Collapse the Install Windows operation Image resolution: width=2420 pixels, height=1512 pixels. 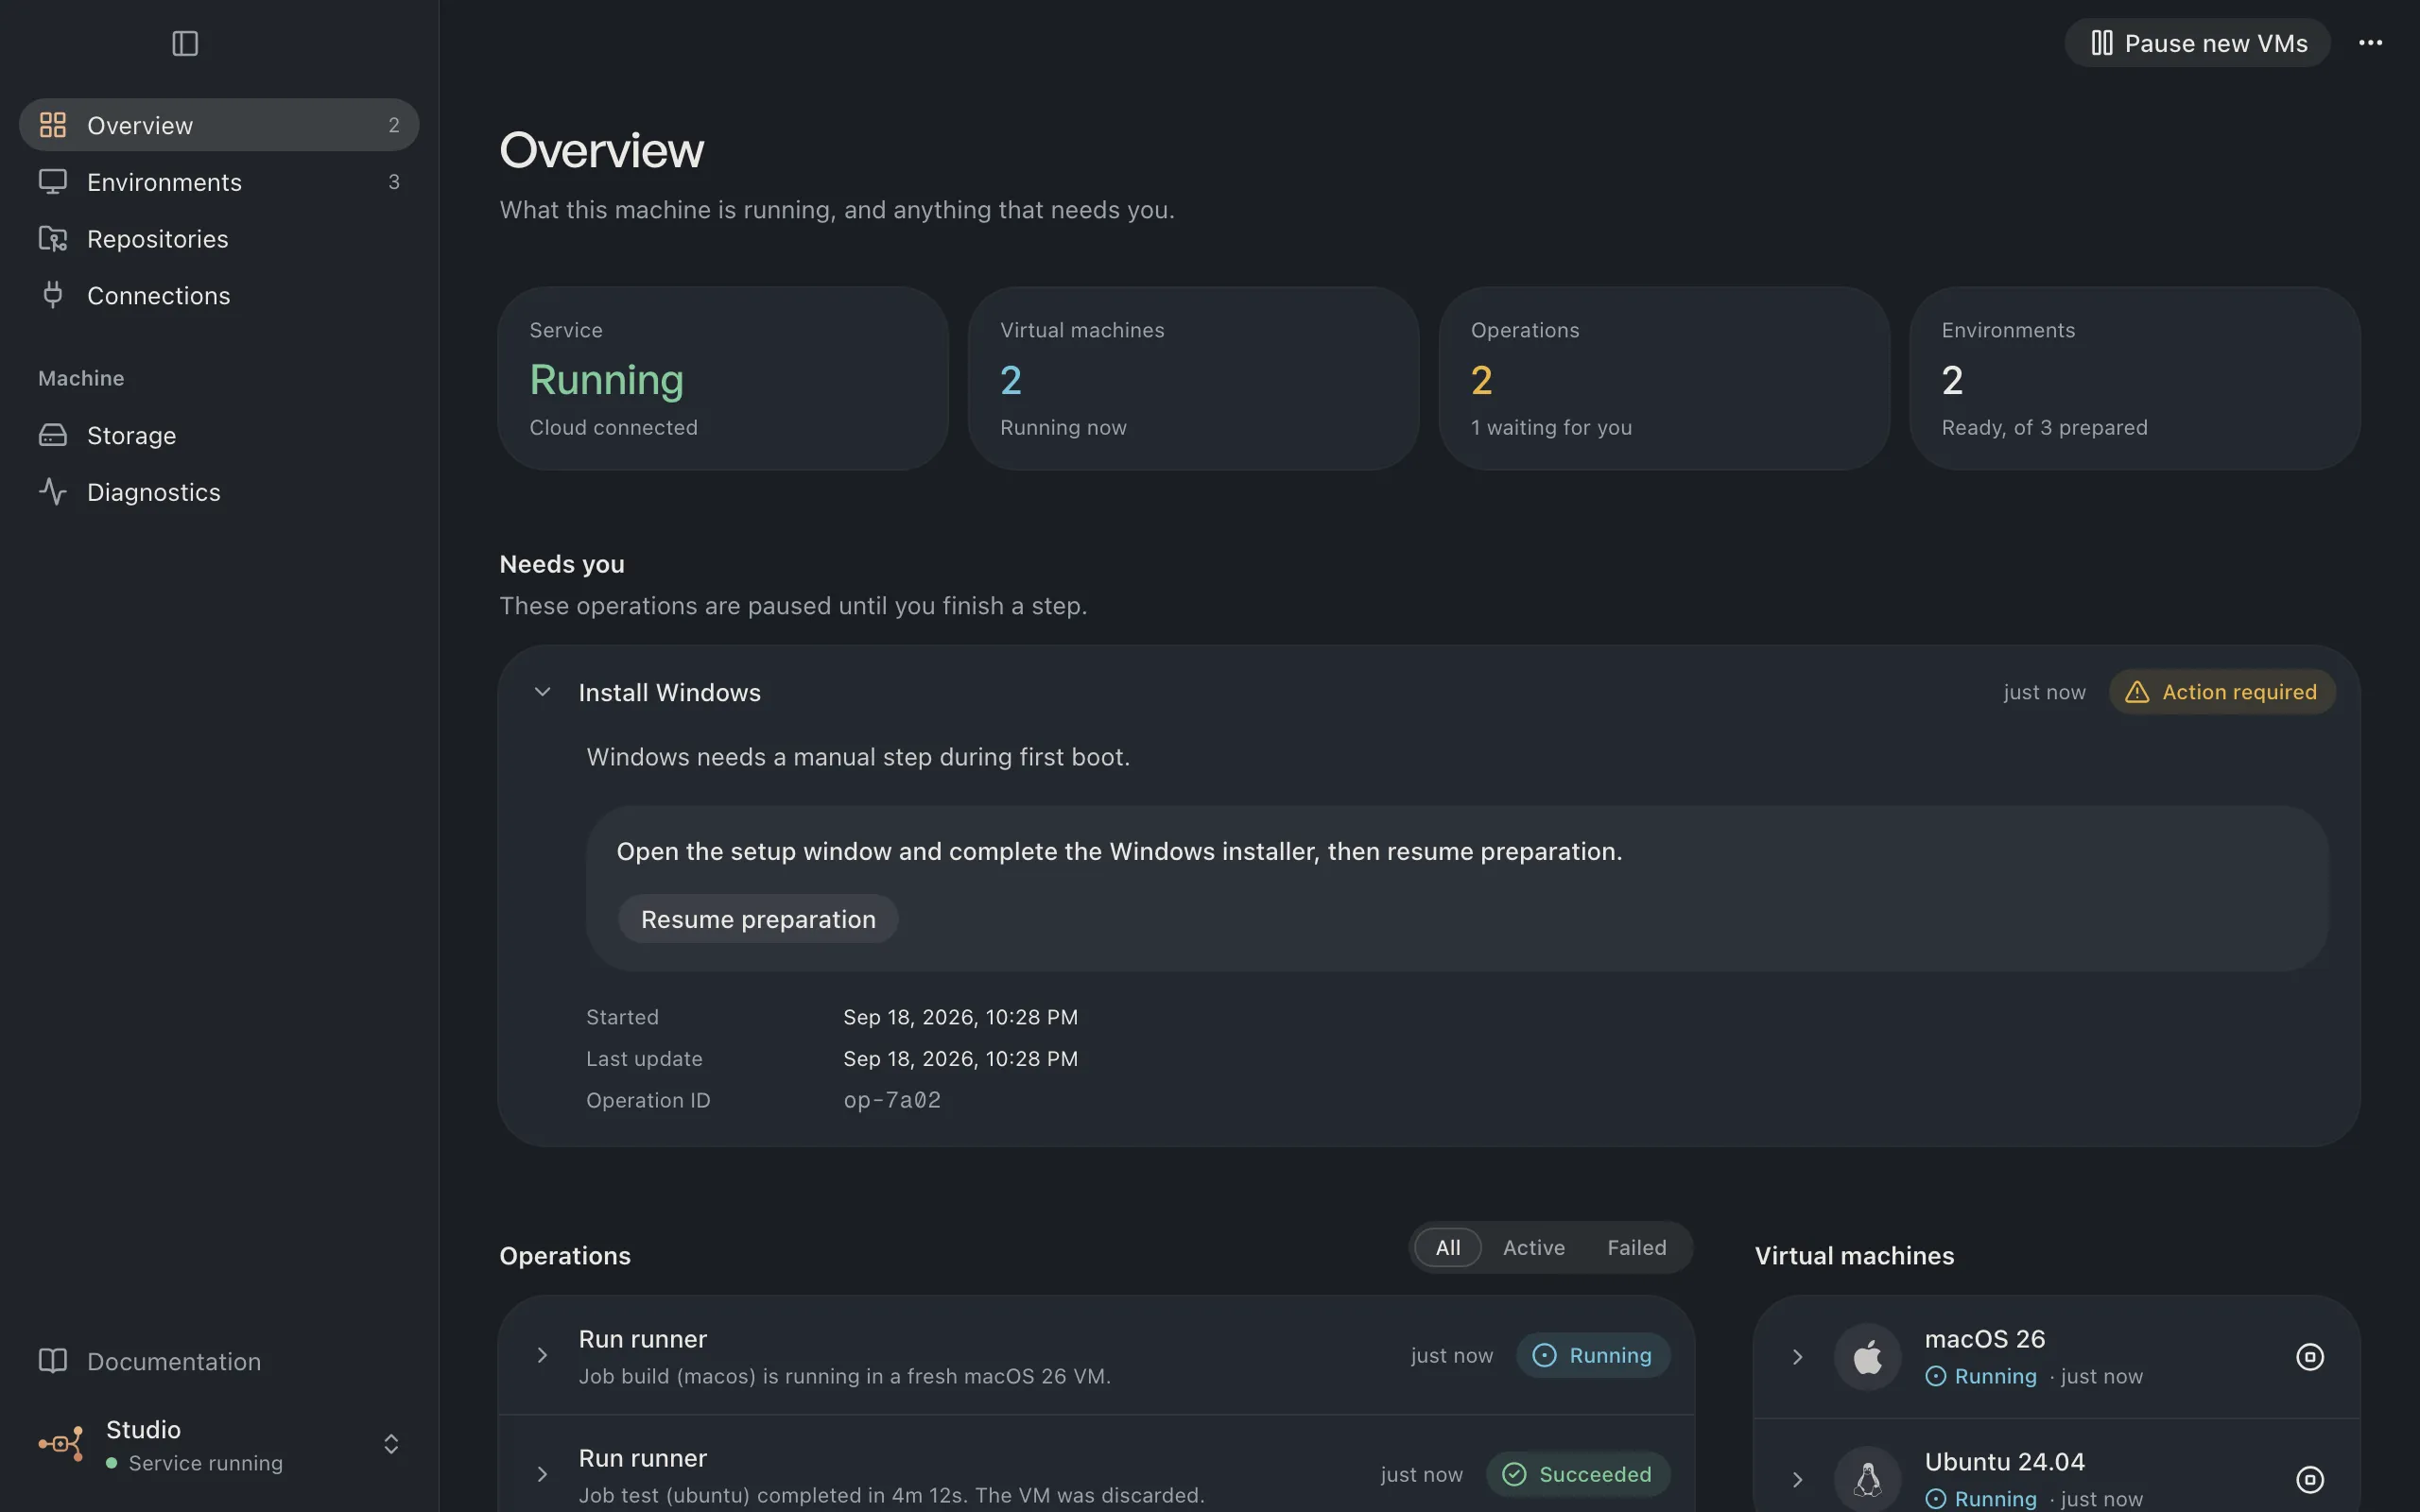pos(542,692)
